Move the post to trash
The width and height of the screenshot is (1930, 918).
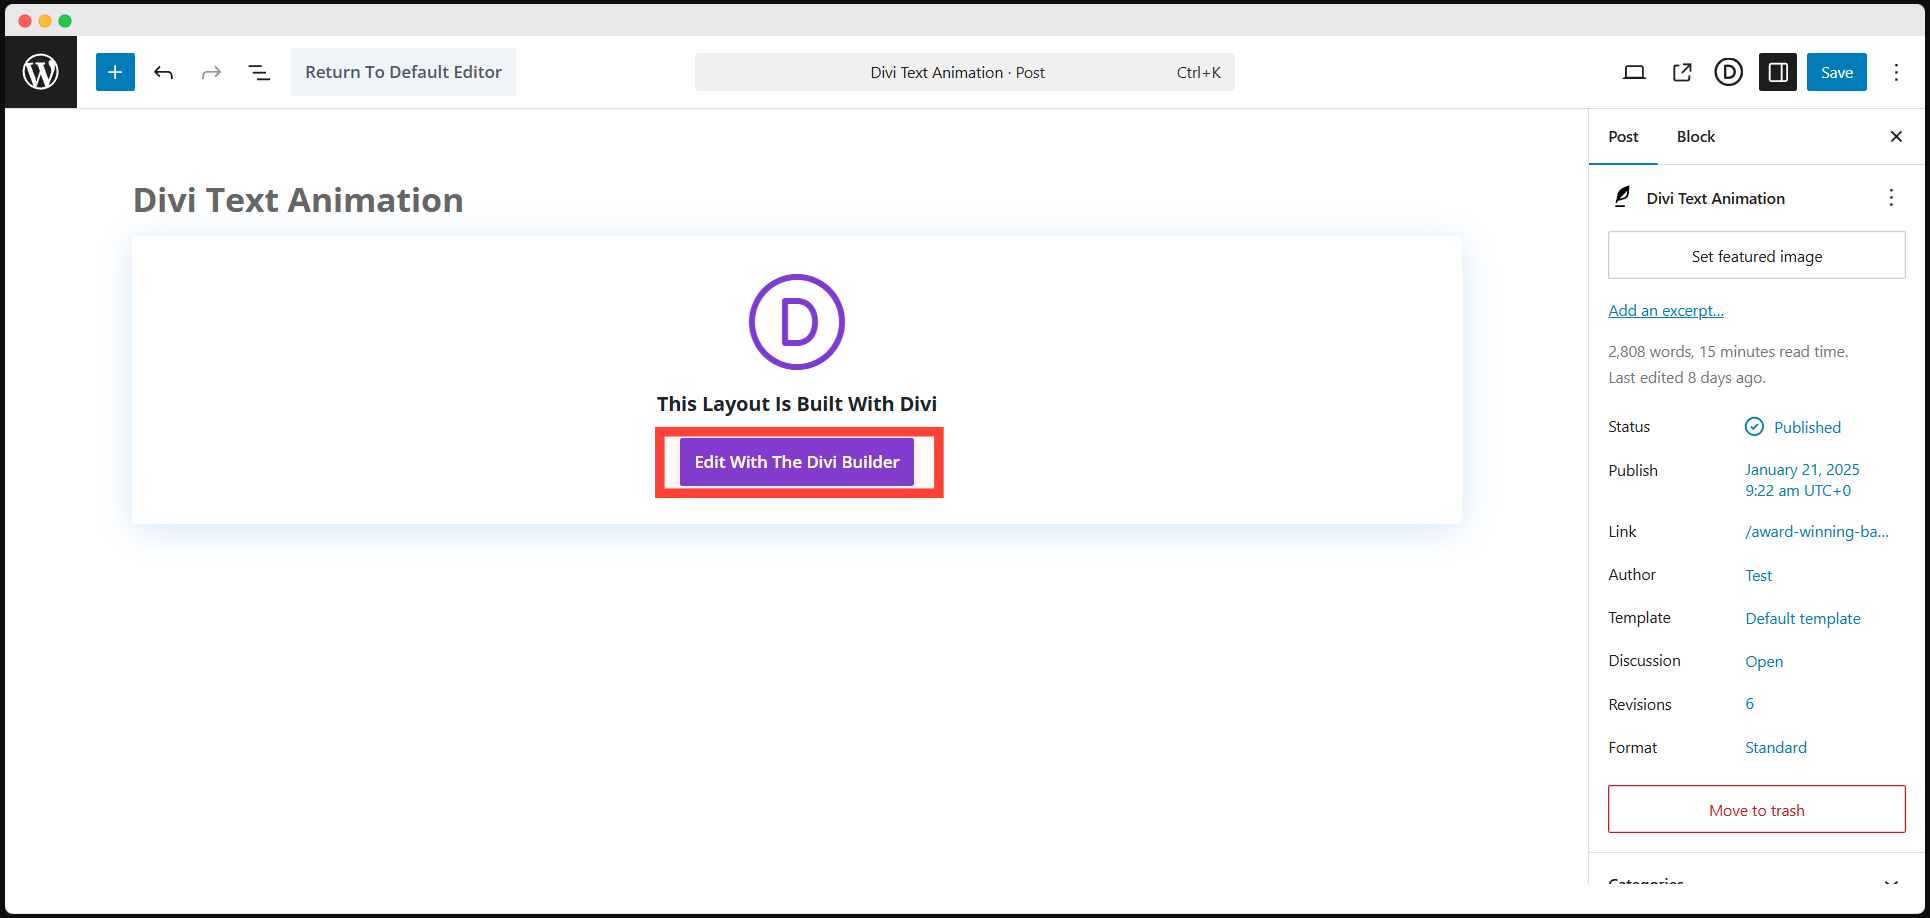(1757, 810)
